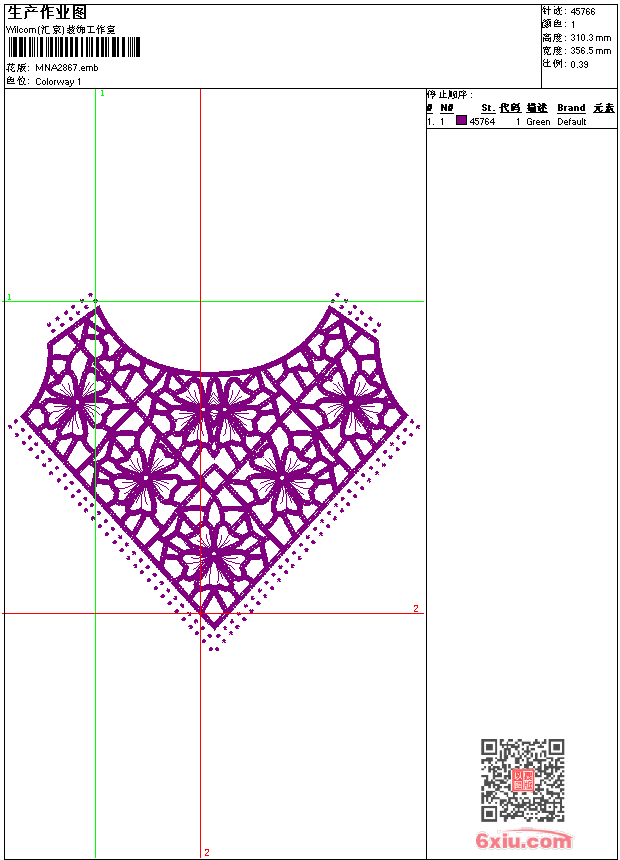Click the barcode under the Wilcom title
The height and width of the screenshot is (860, 620).
coord(74,48)
